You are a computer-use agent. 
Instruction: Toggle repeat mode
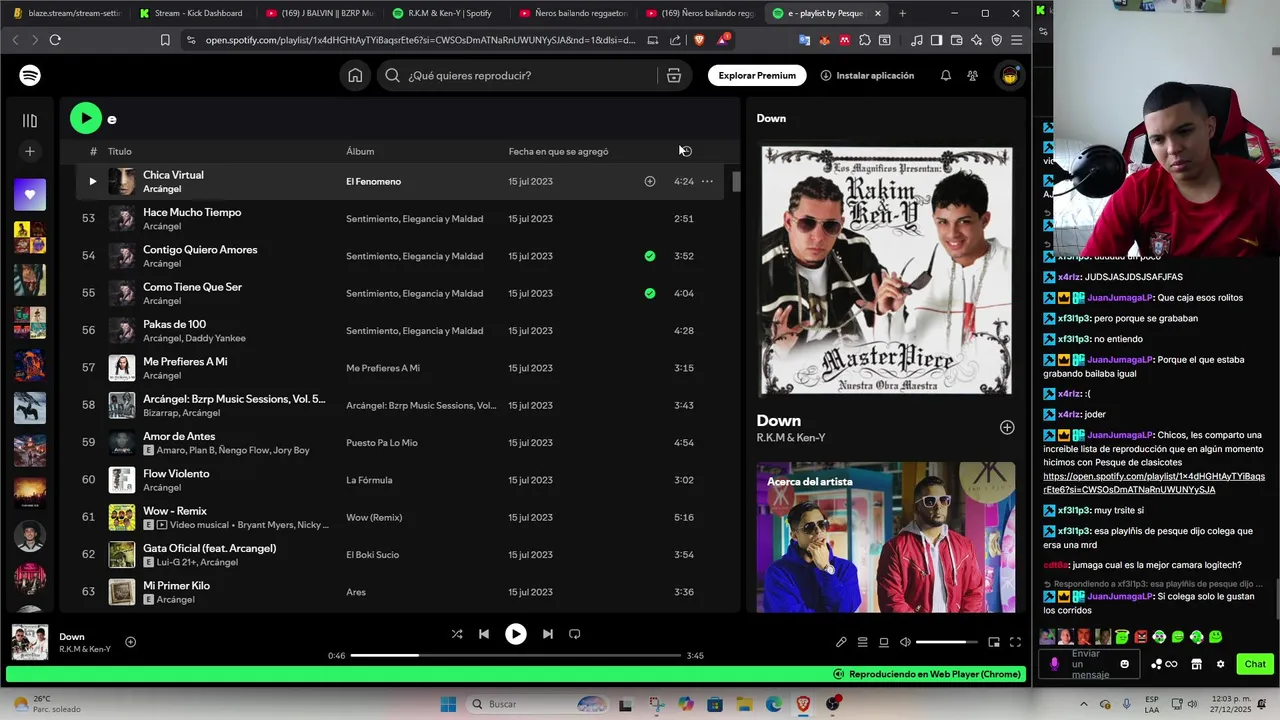tap(575, 634)
